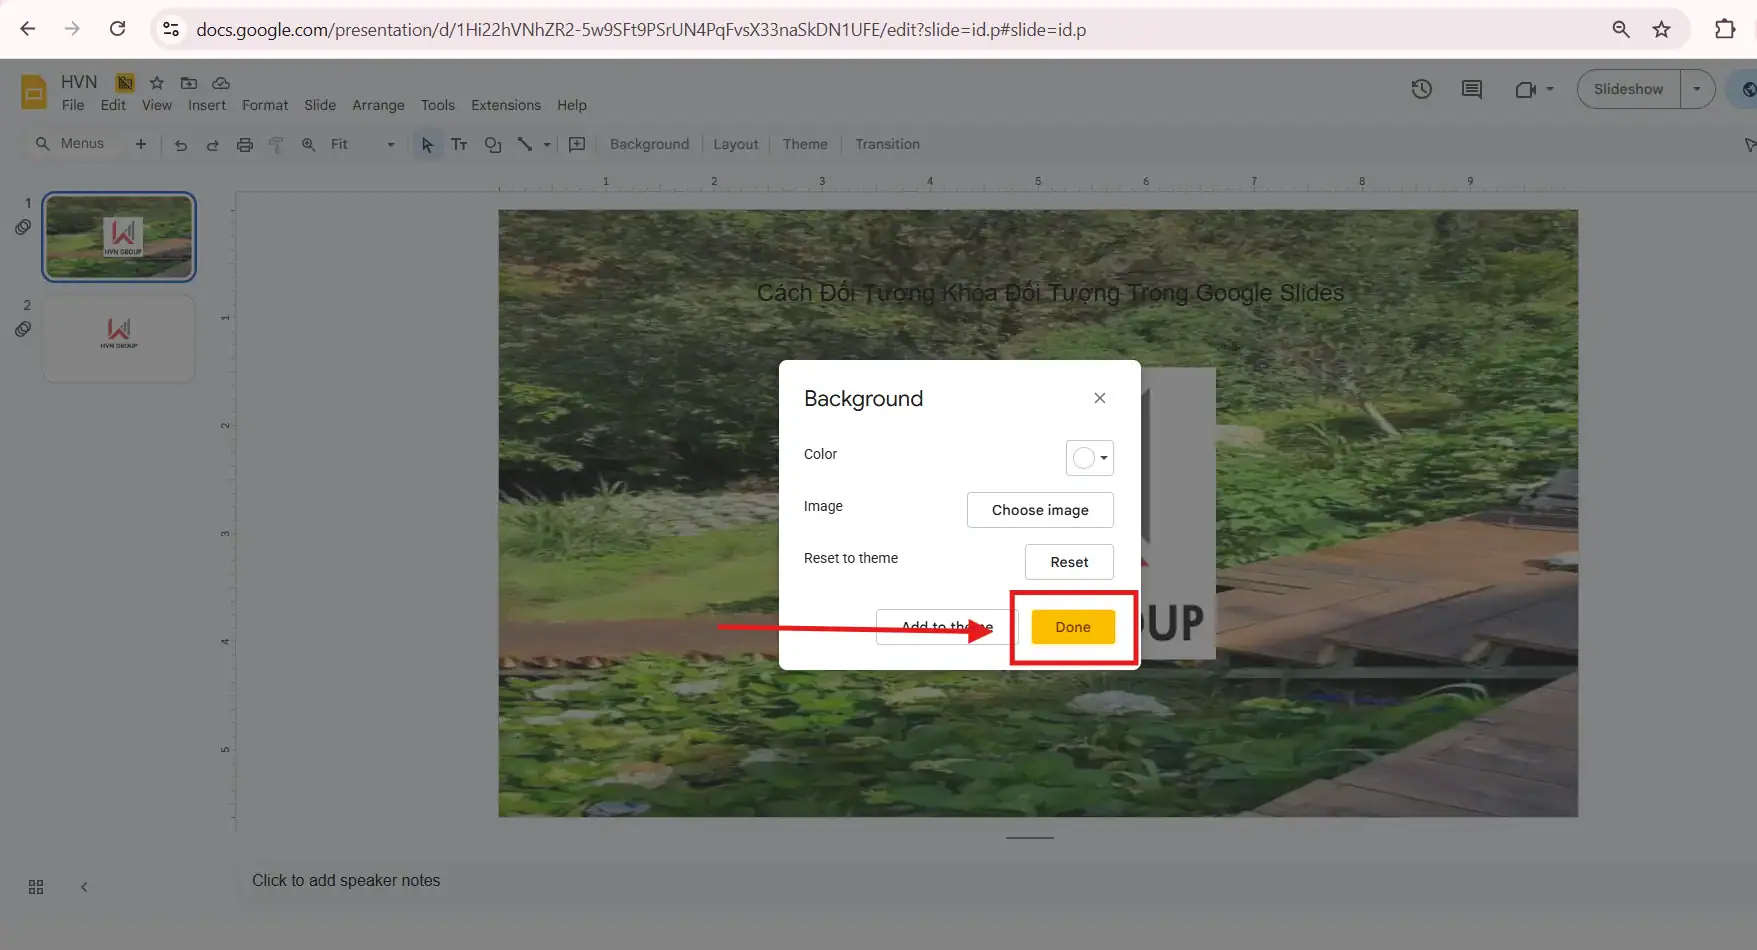Open the zoom Fit dropdown

click(362, 145)
